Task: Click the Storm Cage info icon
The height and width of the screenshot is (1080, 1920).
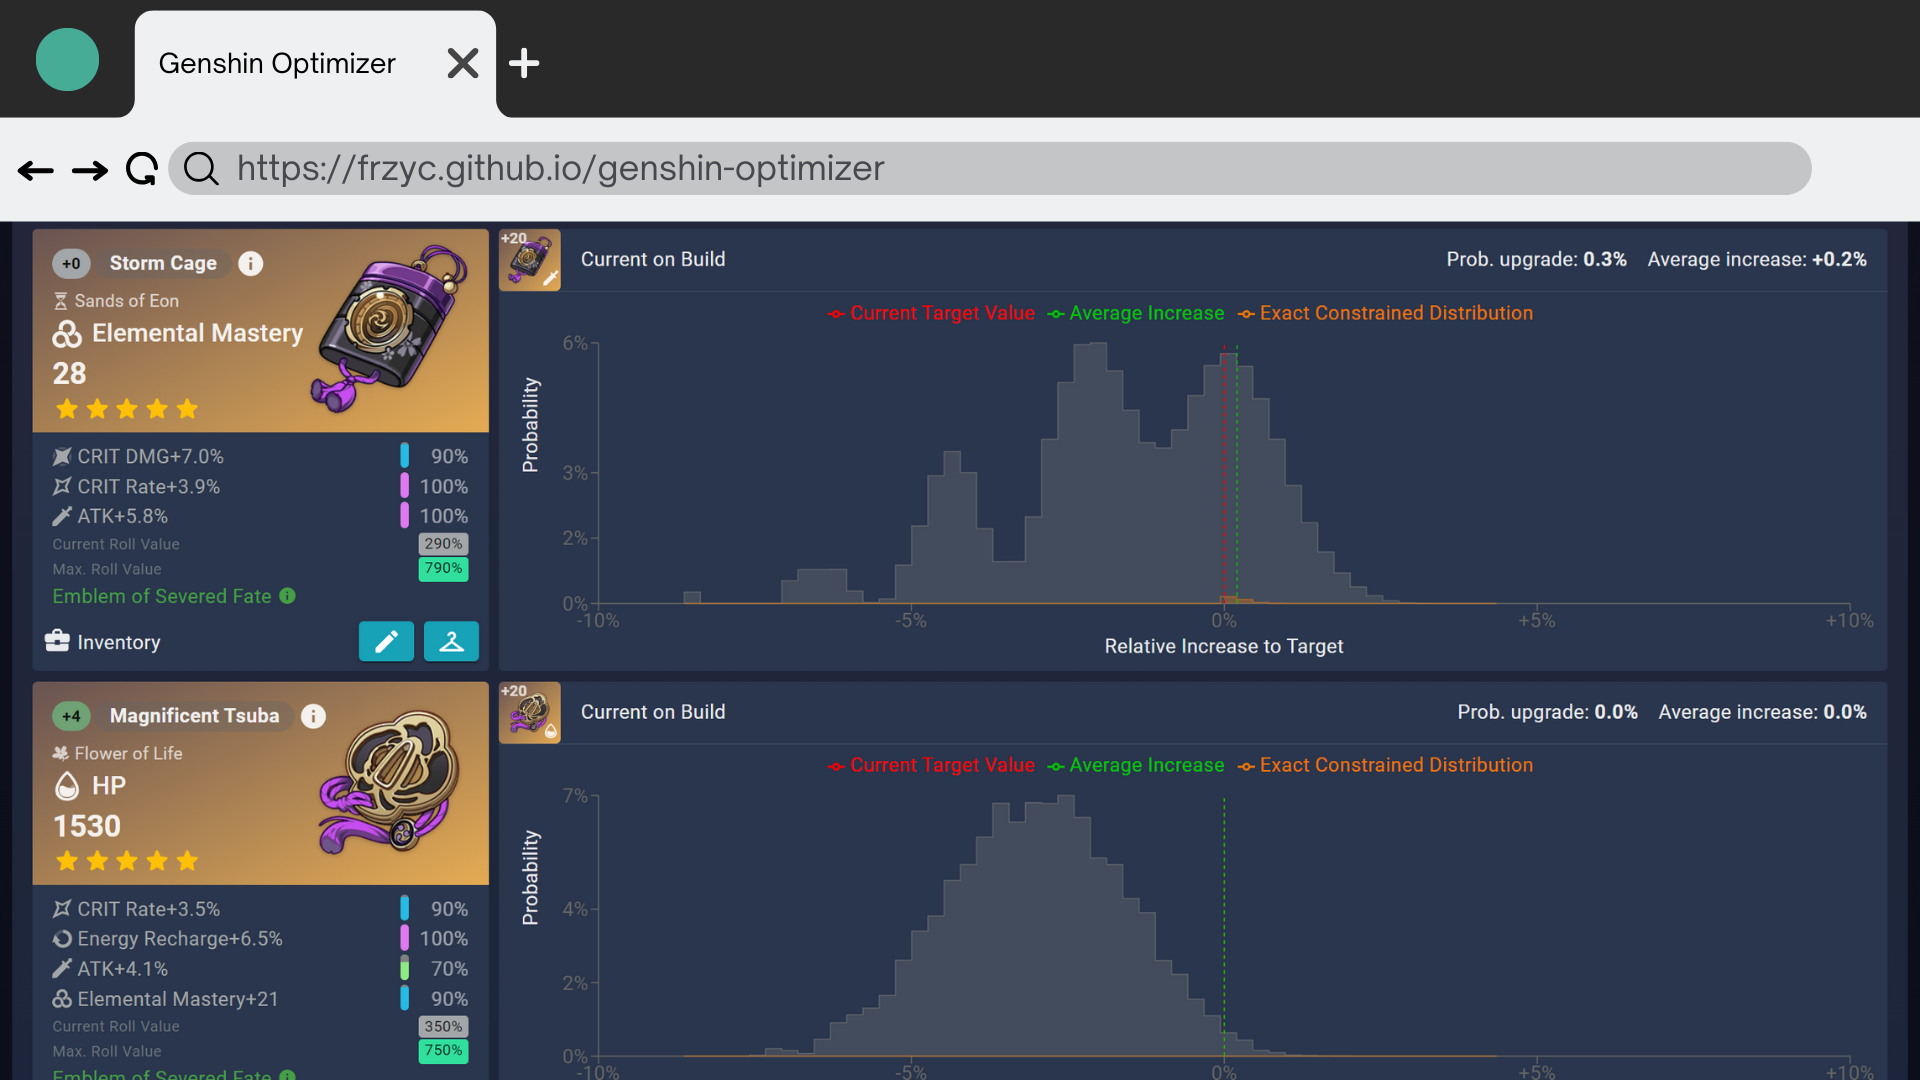Action: pos(251,263)
